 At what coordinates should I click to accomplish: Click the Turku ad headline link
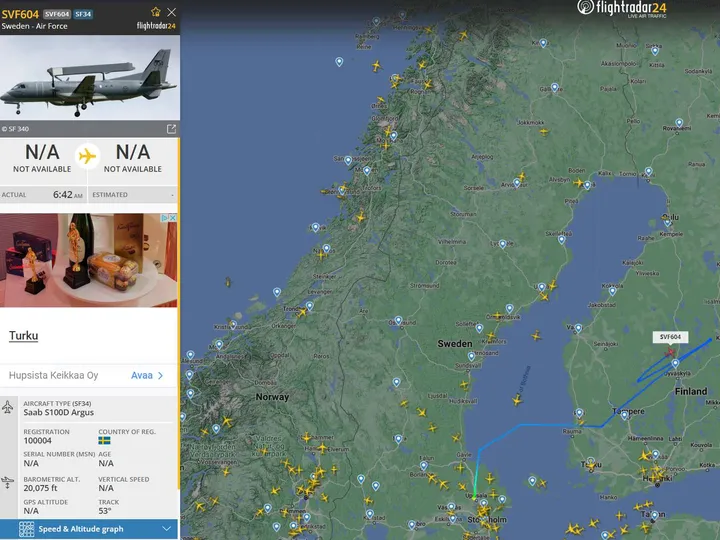[x=23, y=336]
